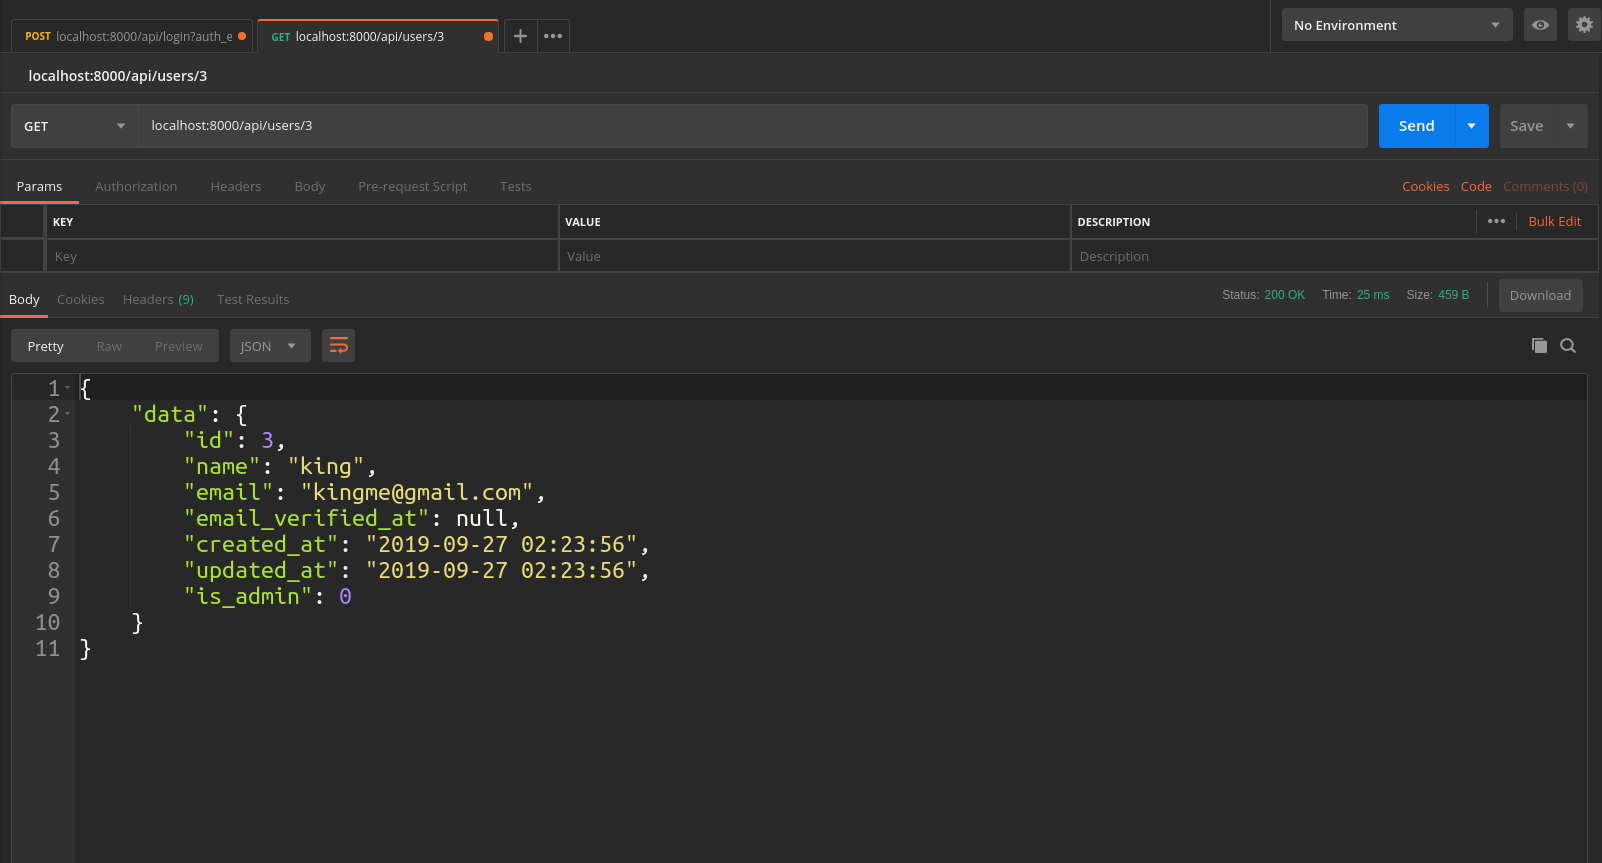This screenshot has height=863, width=1602.
Task: Select Preview response view
Action: click(179, 346)
